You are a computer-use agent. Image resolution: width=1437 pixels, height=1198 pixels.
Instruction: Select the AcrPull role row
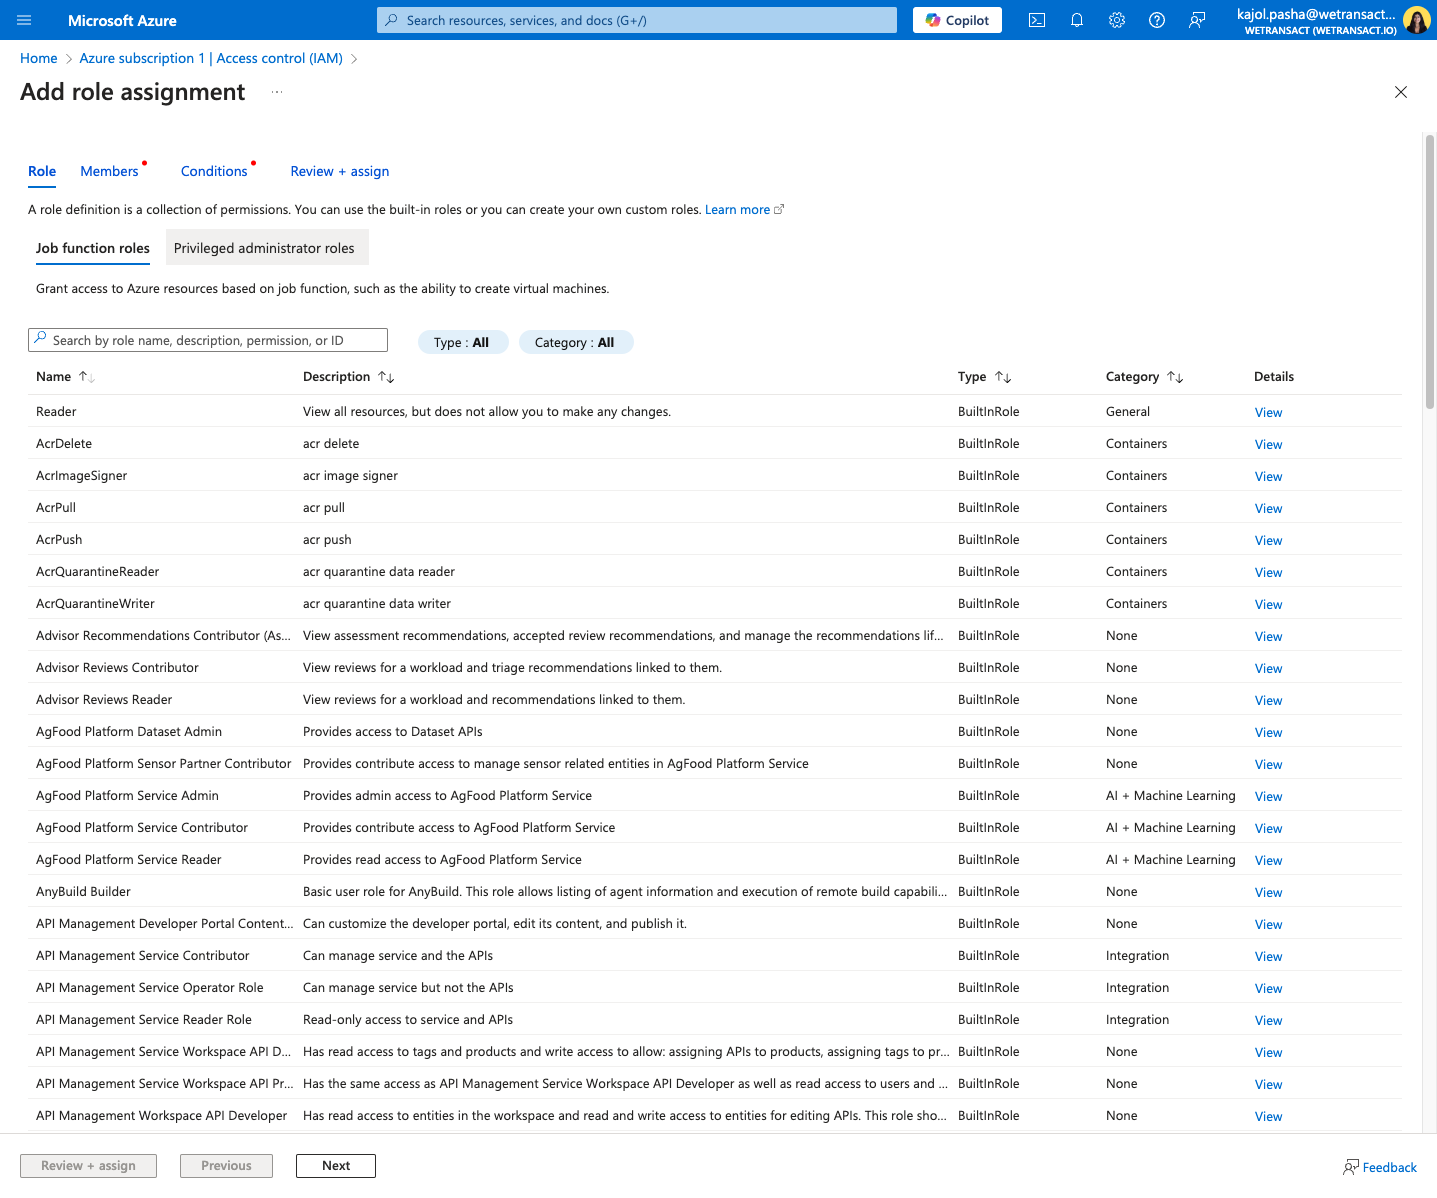[715, 507]
